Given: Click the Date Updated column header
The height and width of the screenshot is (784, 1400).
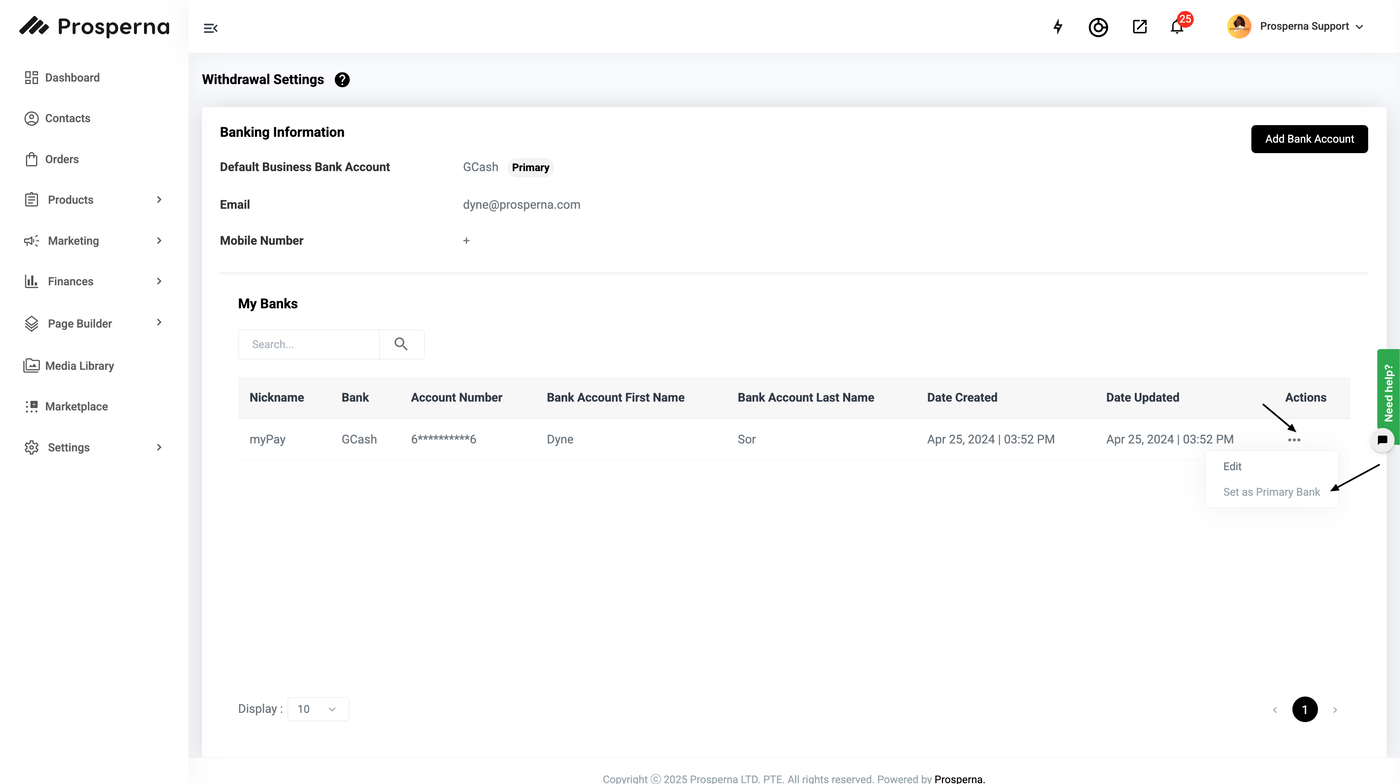Looking at the screenshot, I should 1142,398.
